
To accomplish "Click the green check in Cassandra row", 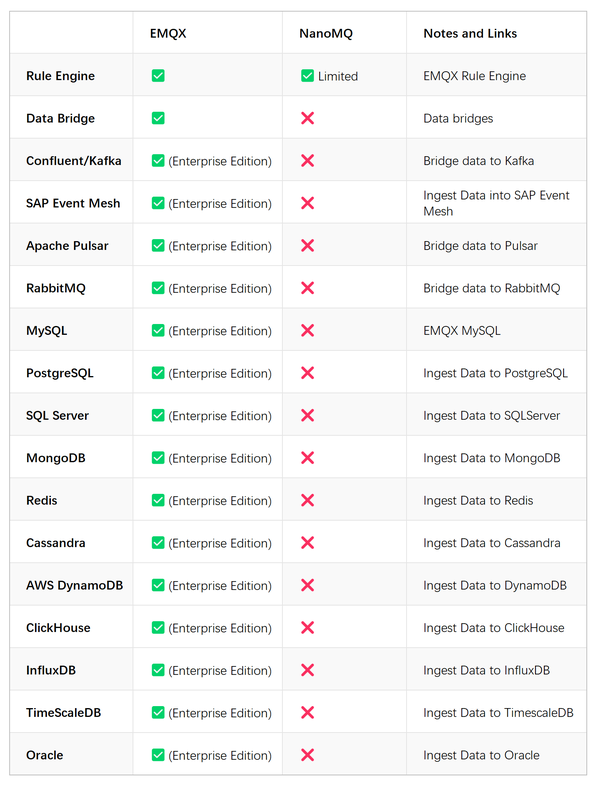I will click(x=158, y=543).
